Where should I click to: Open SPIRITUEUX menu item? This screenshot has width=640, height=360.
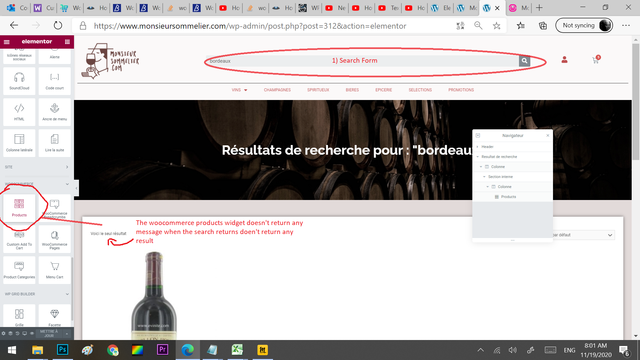[x=318, y=90]
